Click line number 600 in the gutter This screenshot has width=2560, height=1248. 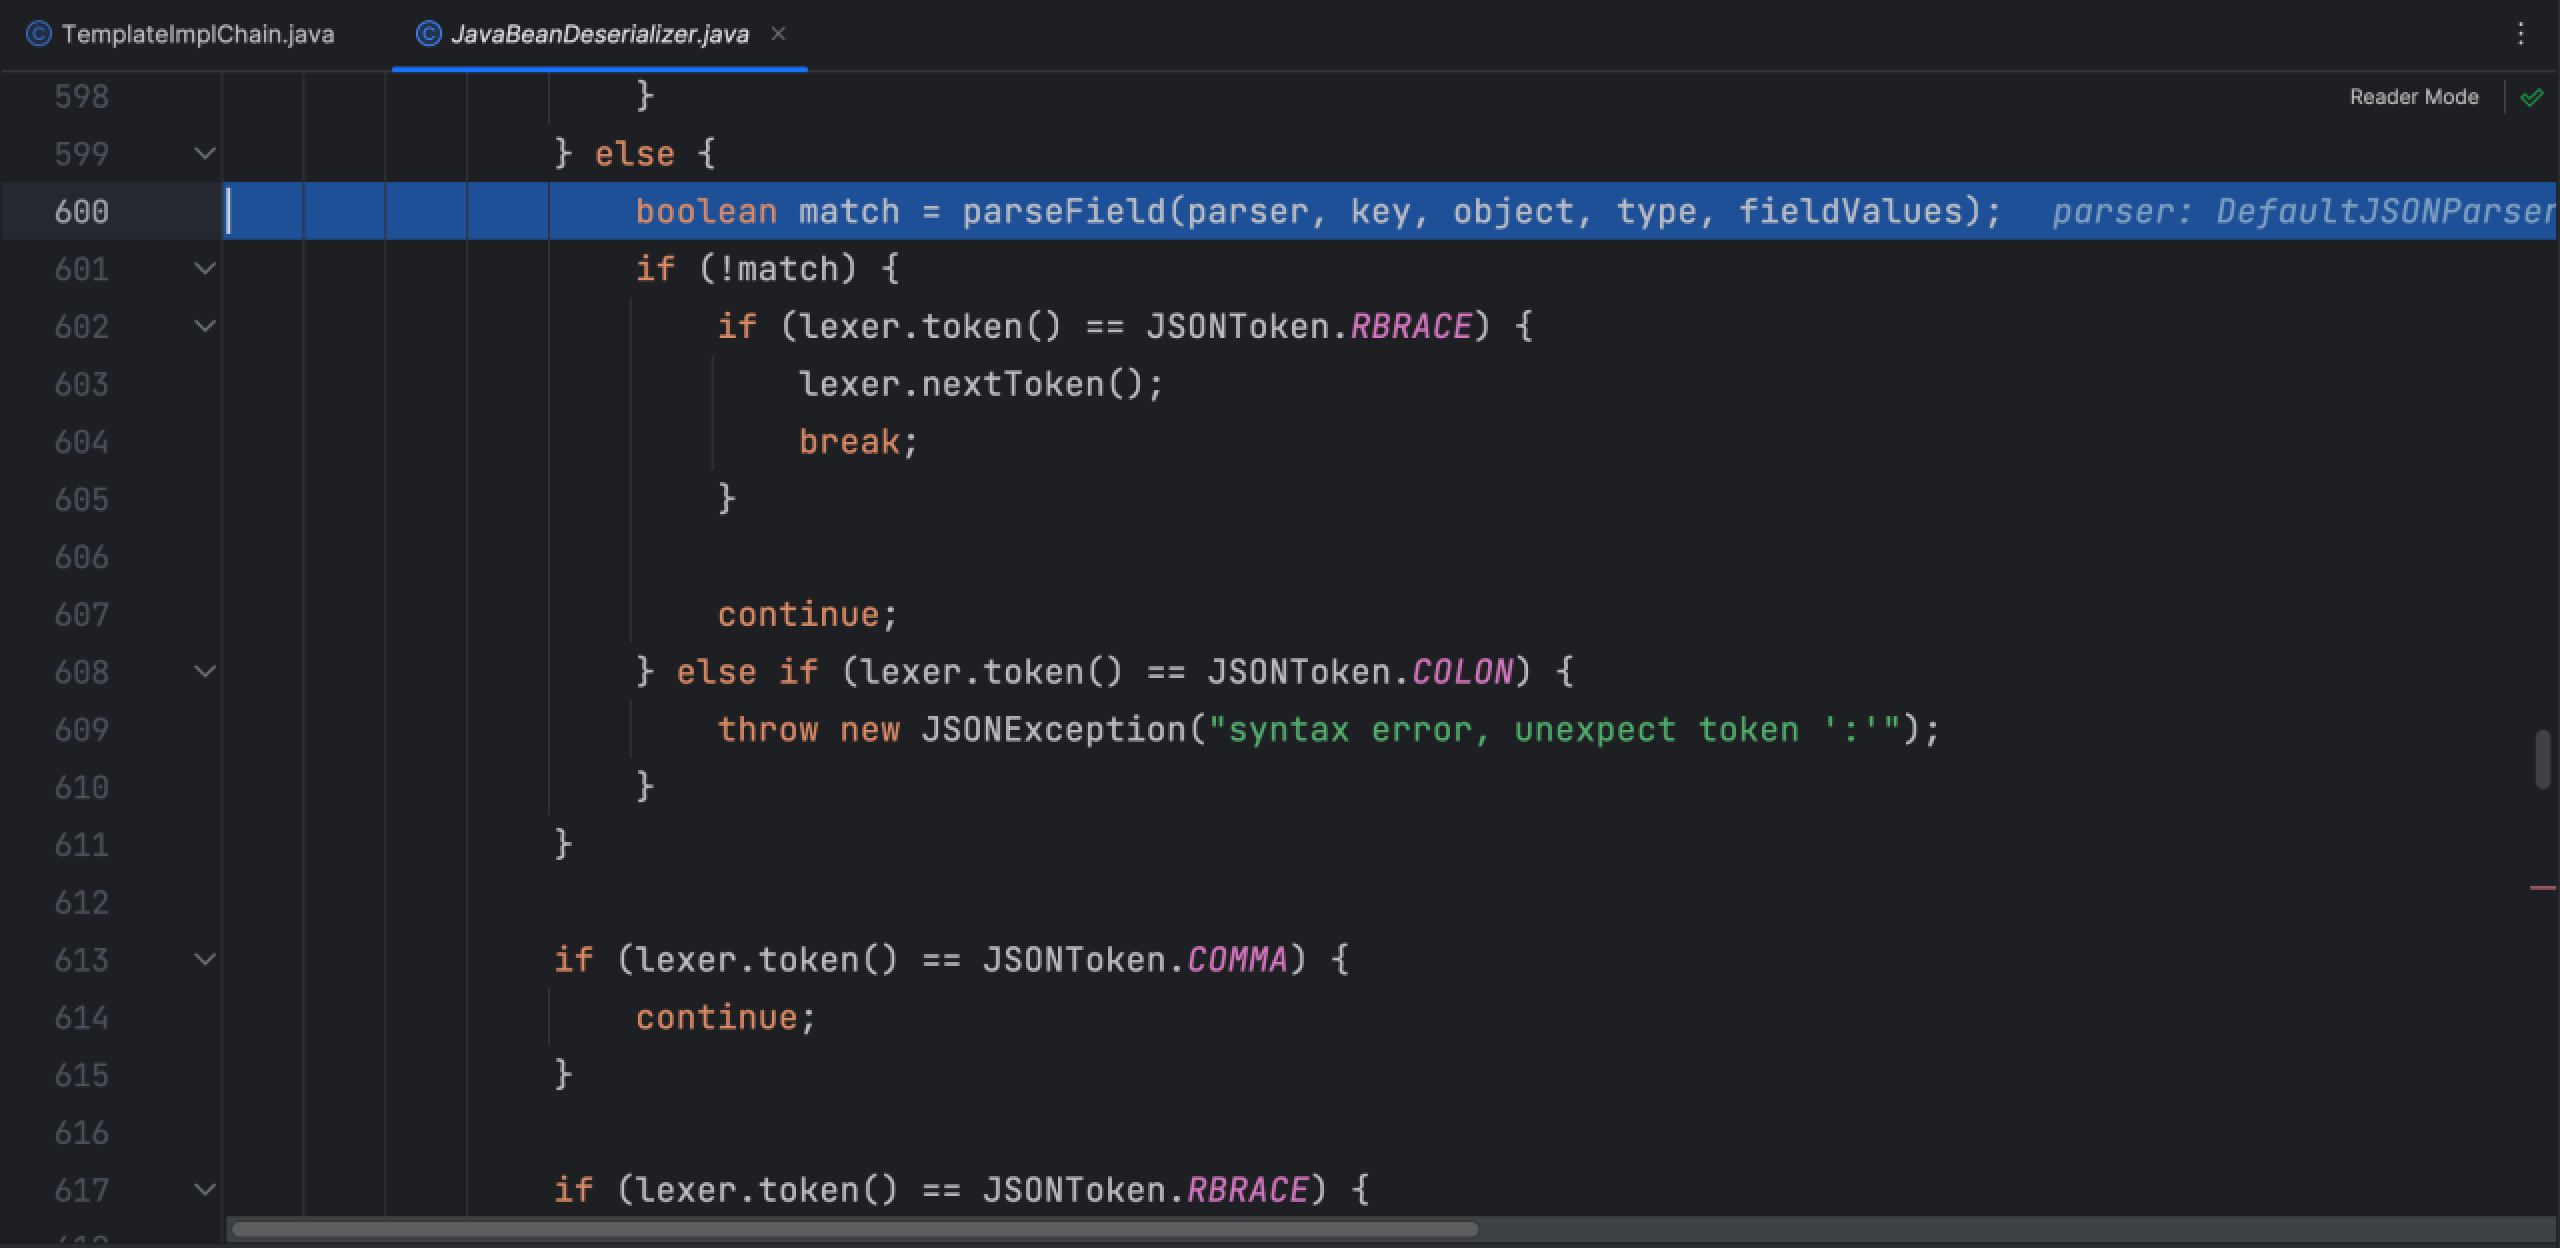pos(82,212)
